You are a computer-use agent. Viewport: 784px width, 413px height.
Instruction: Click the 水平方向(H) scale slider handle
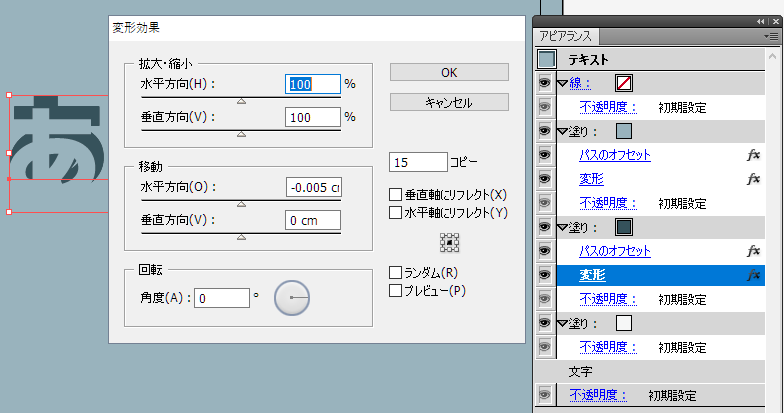(240, 100)
